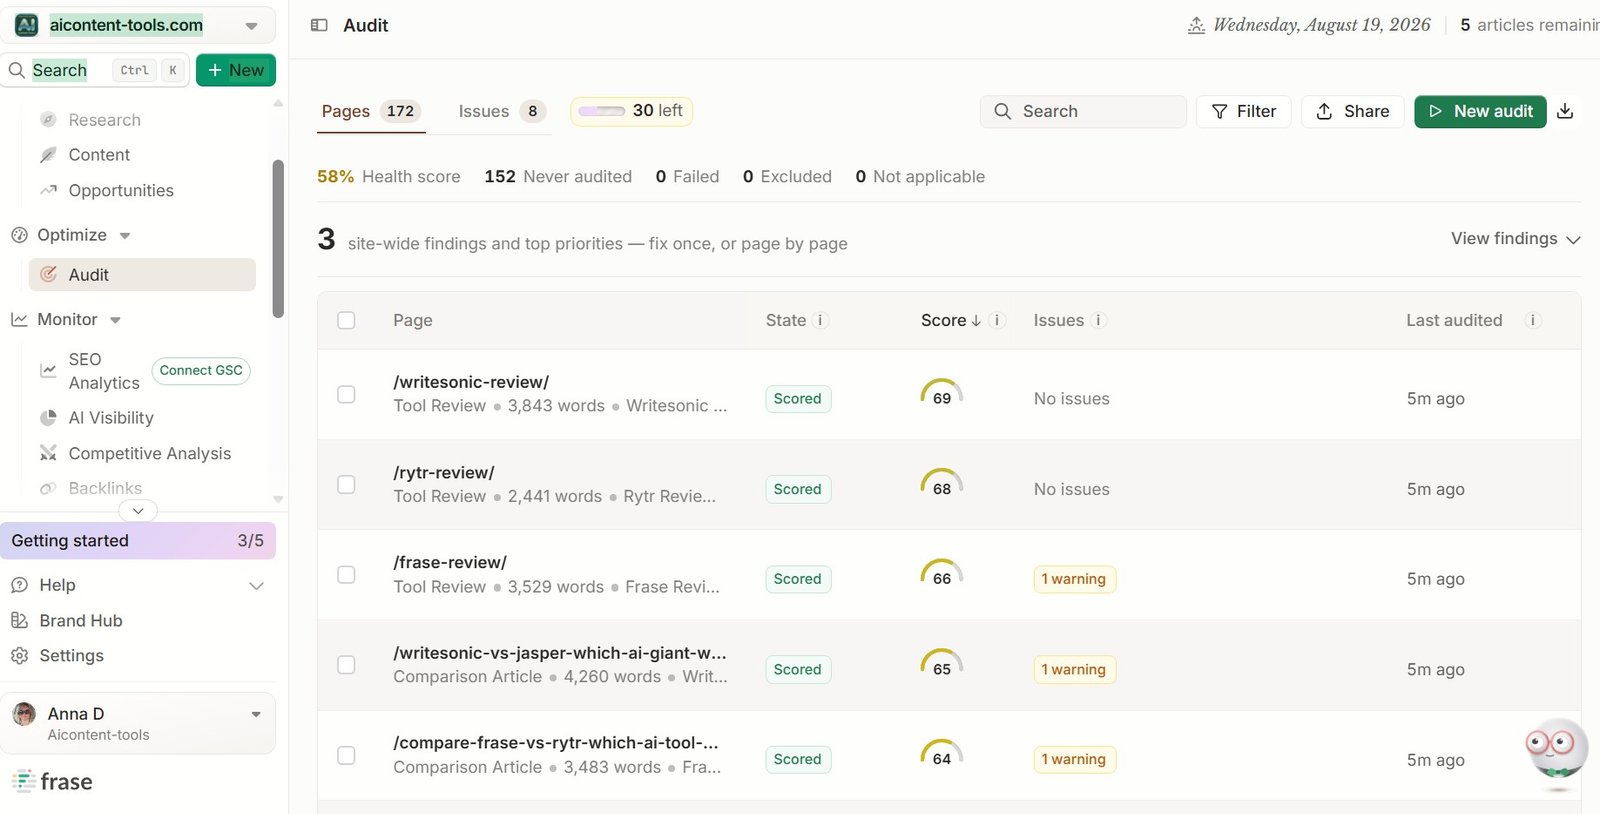1600x814 pixels.
Task: Open Competitive Analysis in the sidebar
Action: click(x=149, y=454)
